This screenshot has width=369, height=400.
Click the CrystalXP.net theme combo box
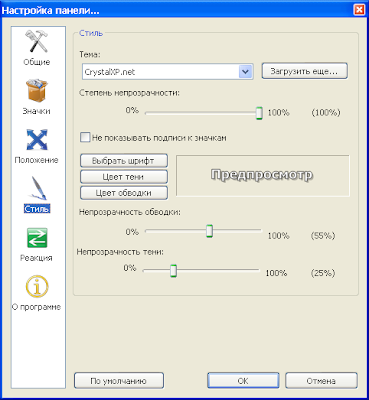168,72
